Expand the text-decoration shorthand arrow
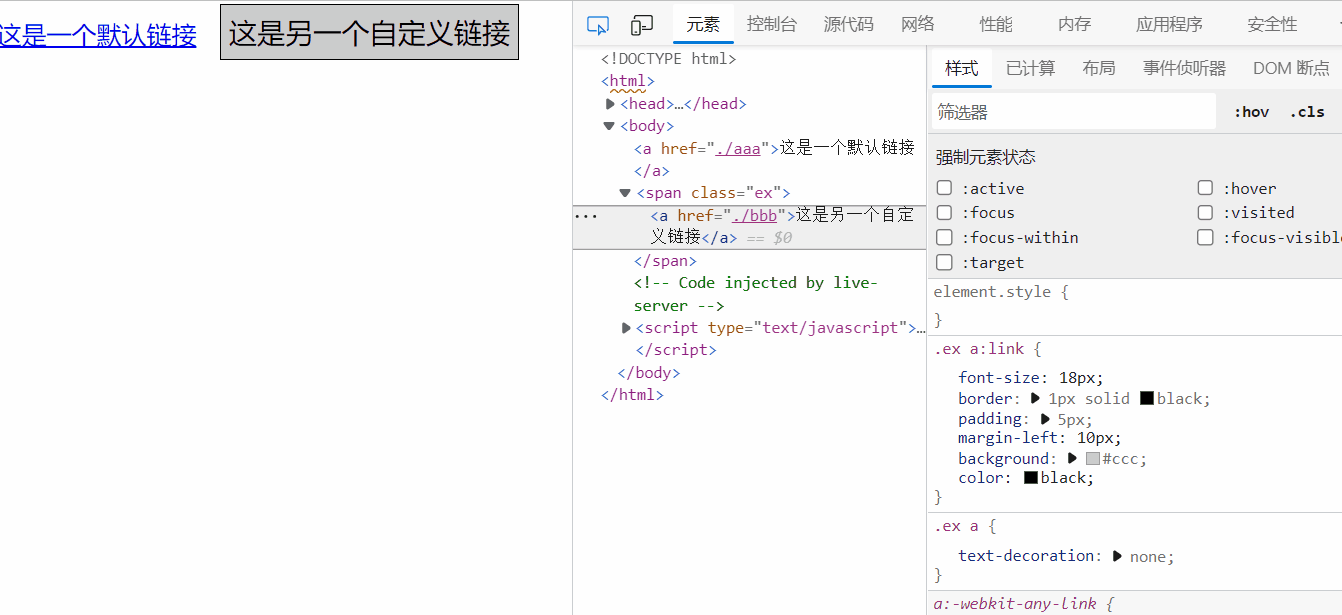 [1117, 556]
